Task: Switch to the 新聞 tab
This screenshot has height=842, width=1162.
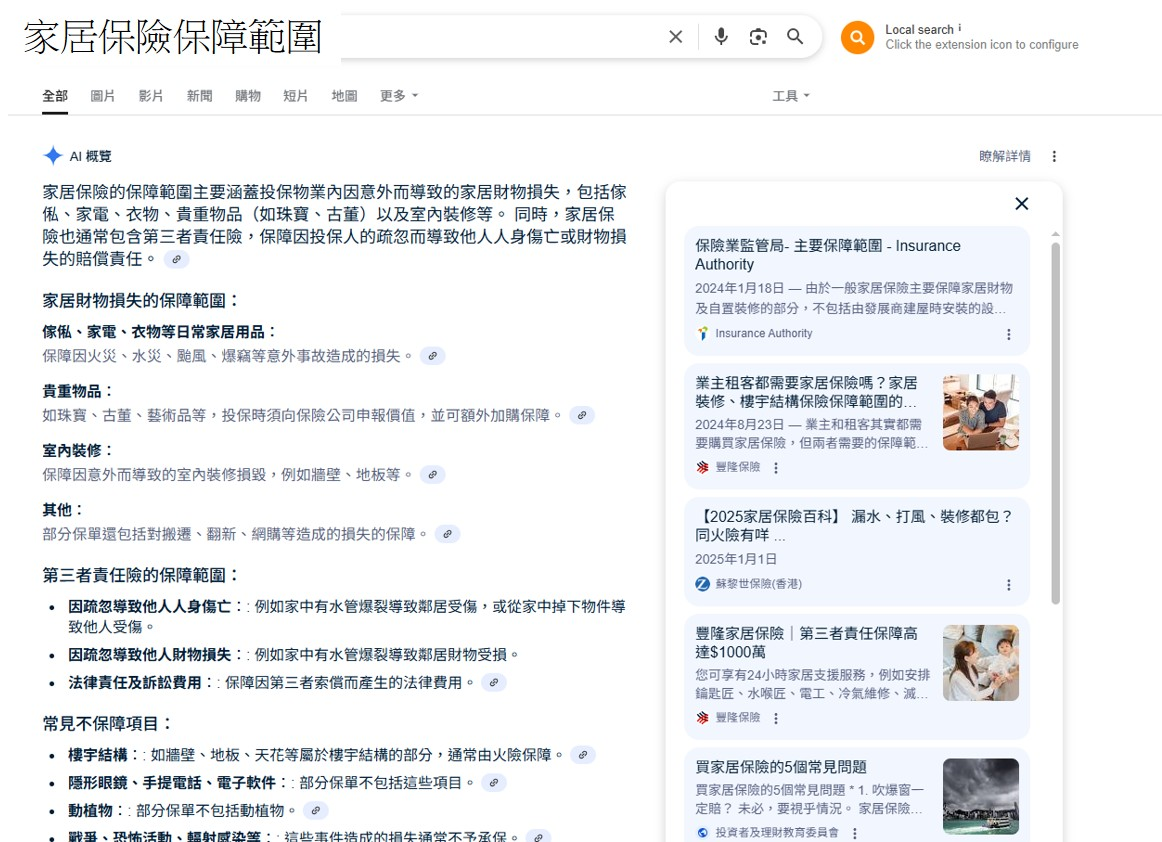Action: 199,96
